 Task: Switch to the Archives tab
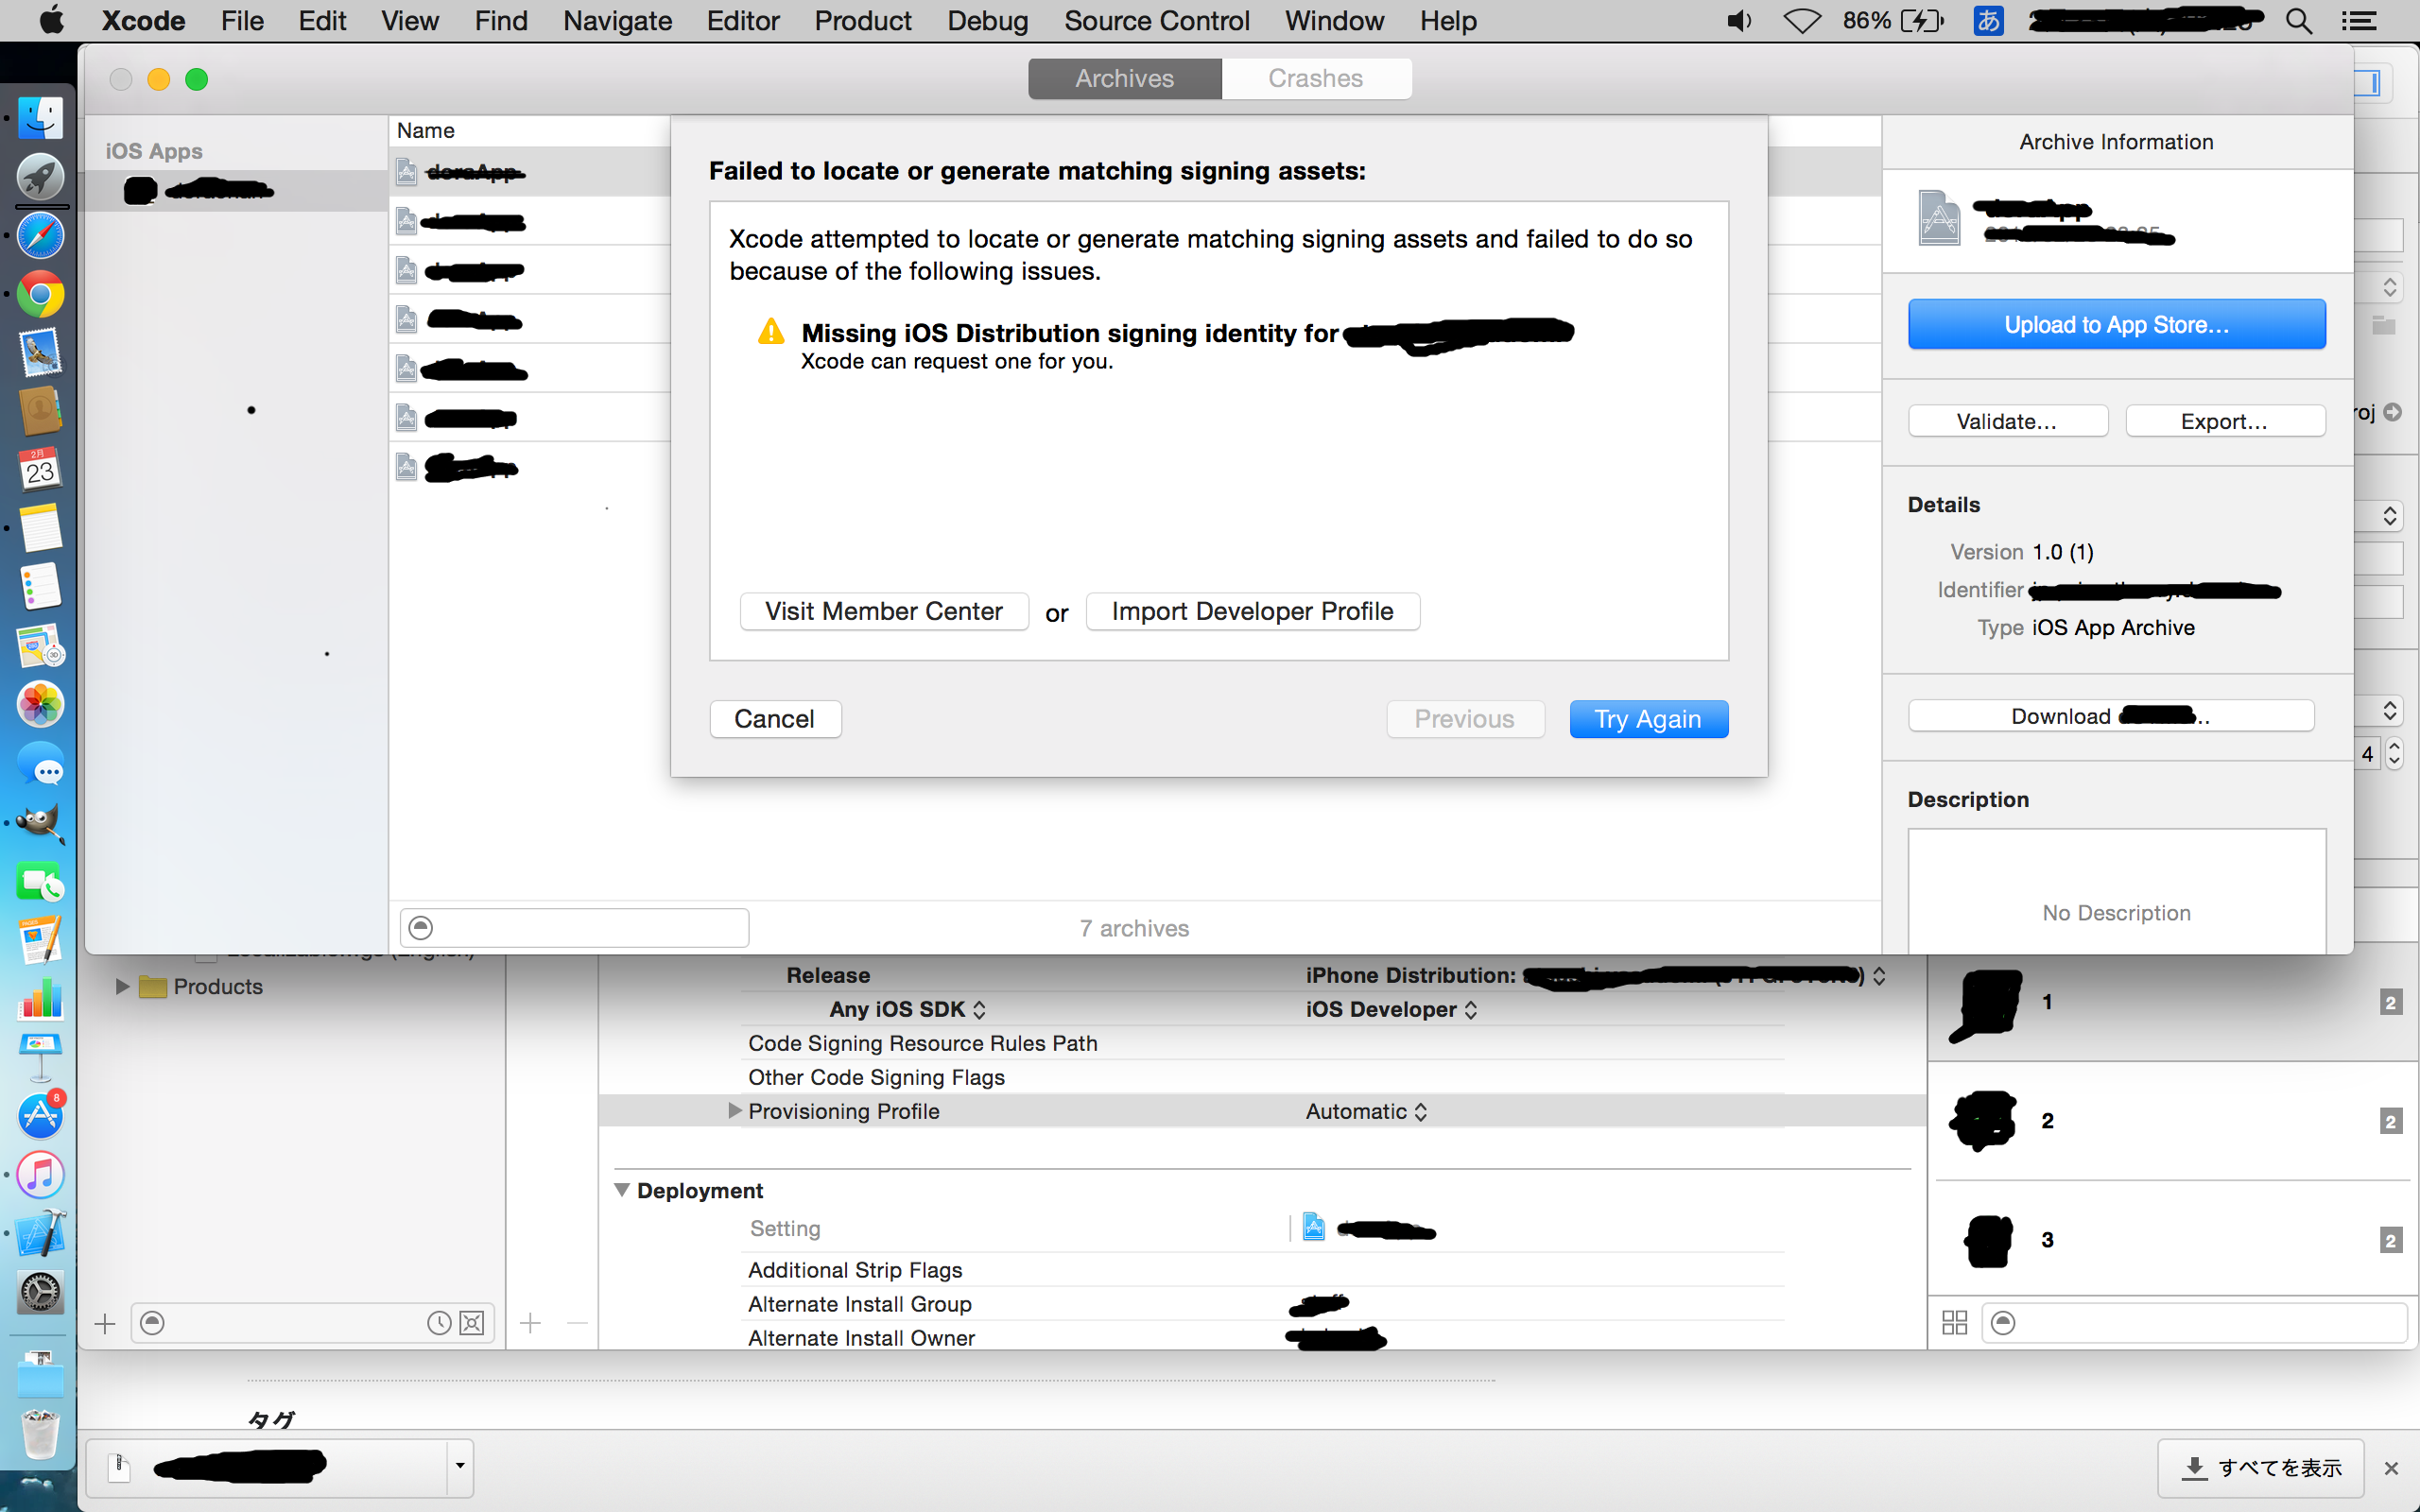(x=1124, y=78)
